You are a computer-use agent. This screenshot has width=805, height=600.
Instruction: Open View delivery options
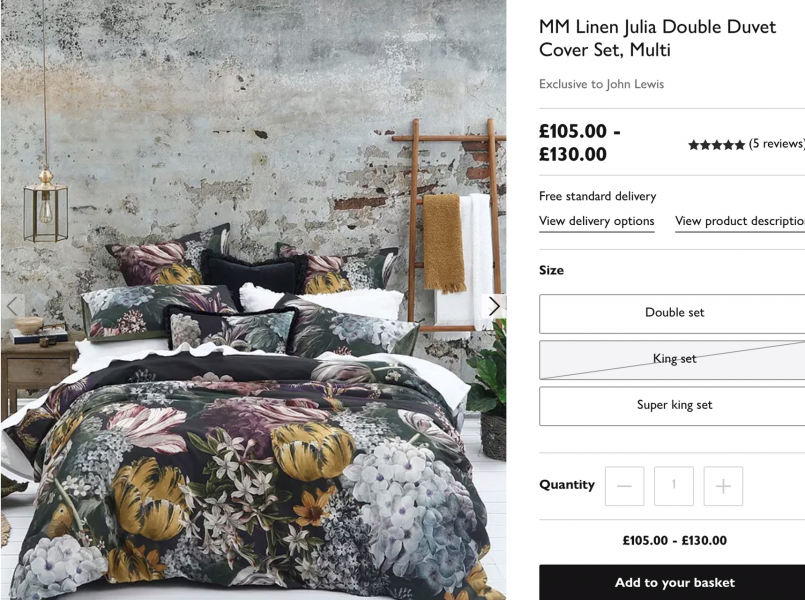597,221
